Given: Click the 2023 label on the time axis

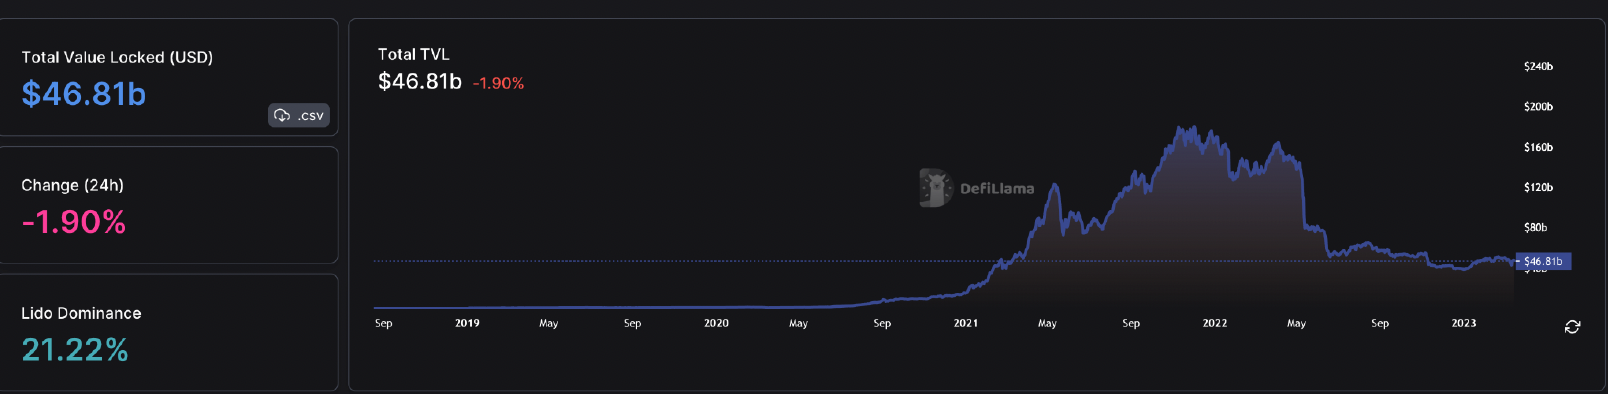Looking at the screenshot, I should 1464,323.
